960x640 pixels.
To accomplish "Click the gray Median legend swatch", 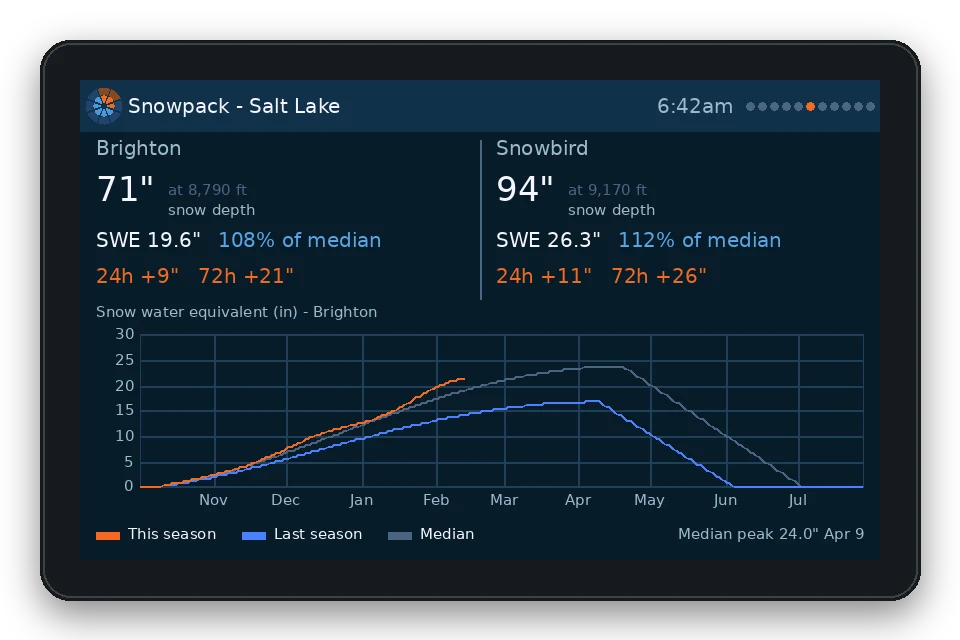I will click(400, 535).
